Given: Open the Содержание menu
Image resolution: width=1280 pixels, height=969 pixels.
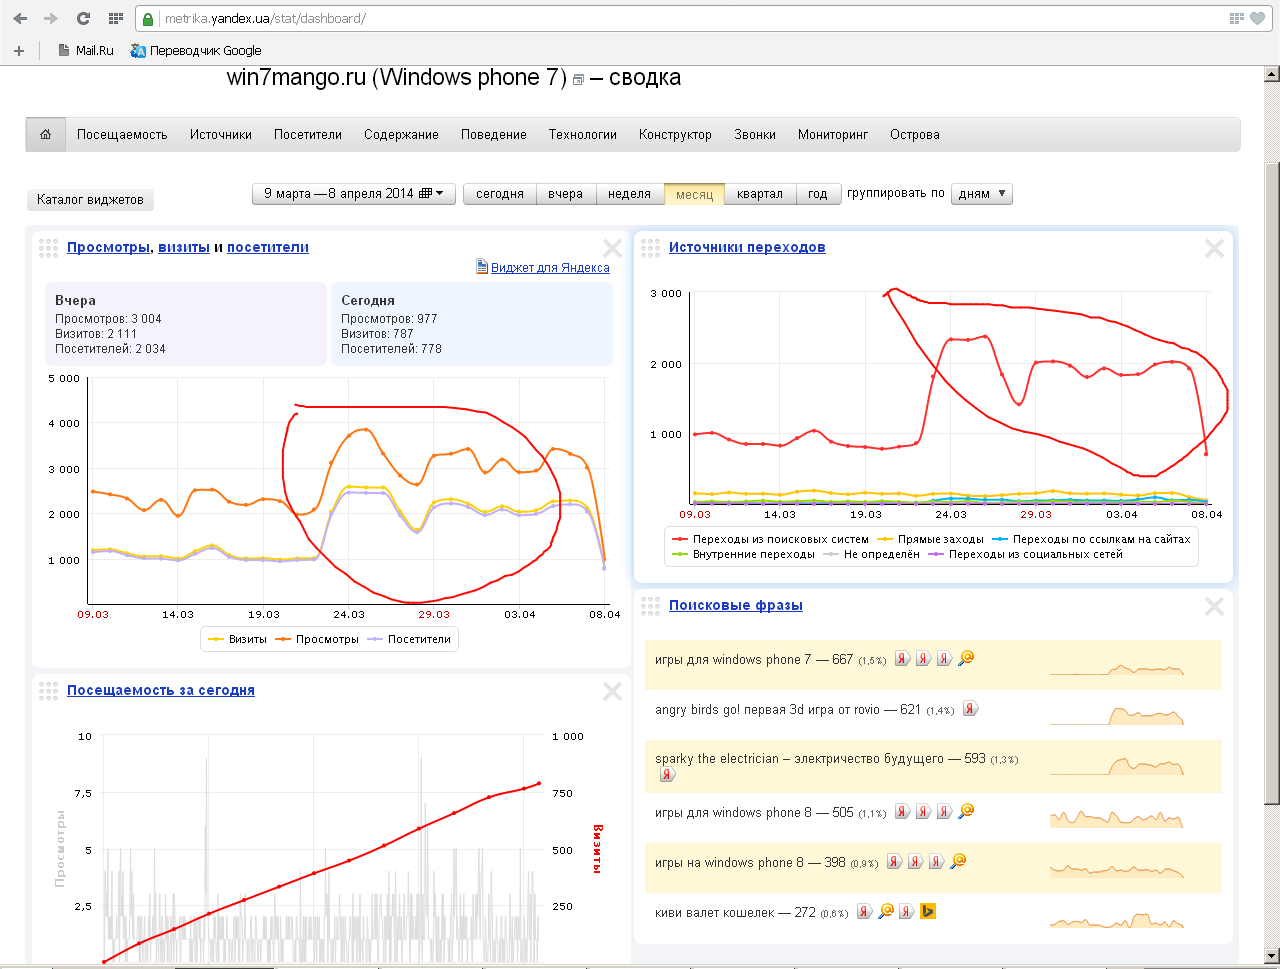Looking at the screenshot, I should (401, 135).
